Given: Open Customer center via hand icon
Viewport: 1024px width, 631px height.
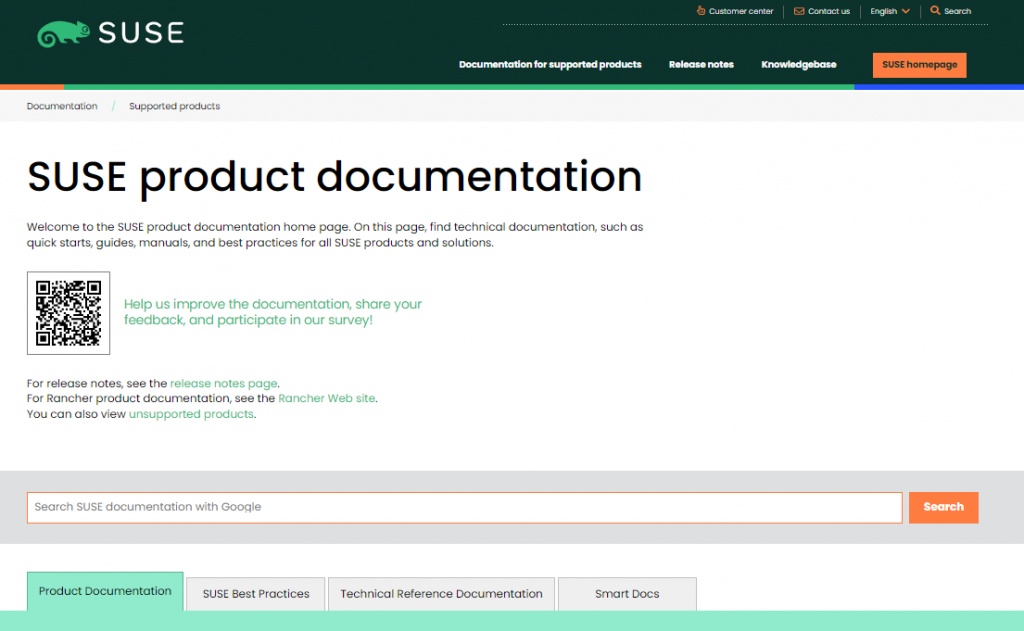Looking at the screenshot, I should point(701,11).
